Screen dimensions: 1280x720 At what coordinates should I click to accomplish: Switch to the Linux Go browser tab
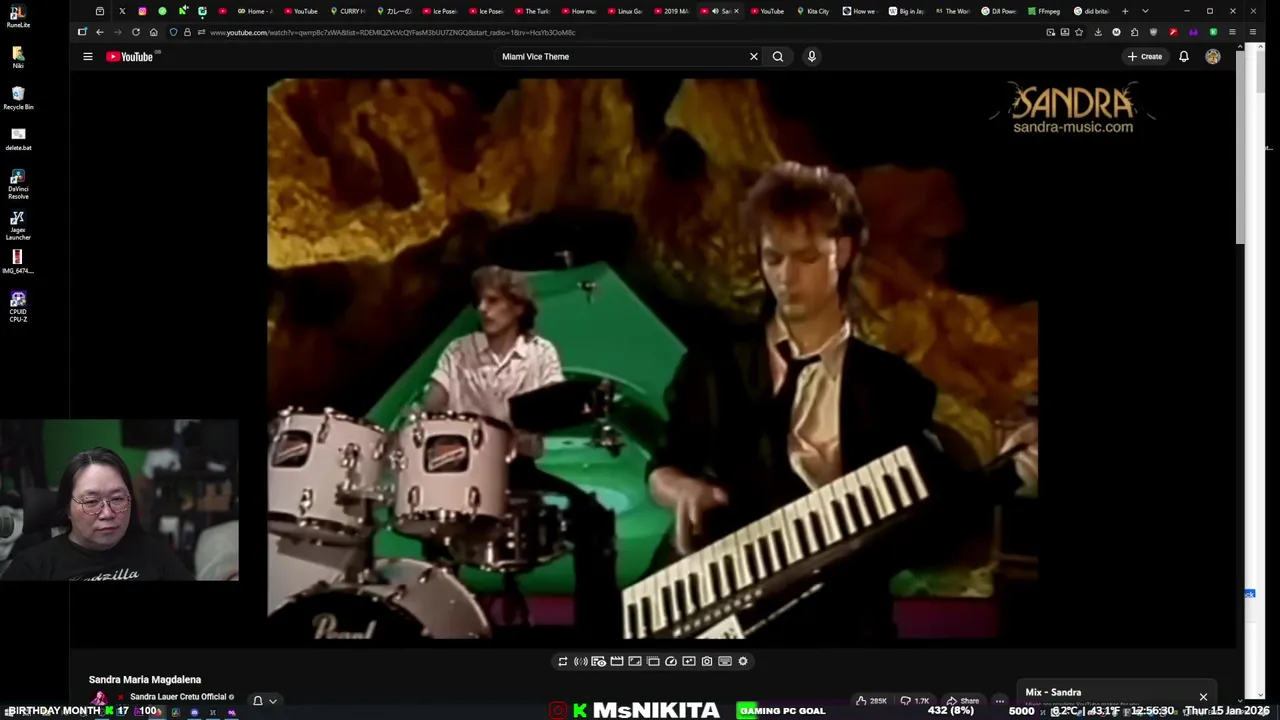pyautogui.click(x=626, y=11)
